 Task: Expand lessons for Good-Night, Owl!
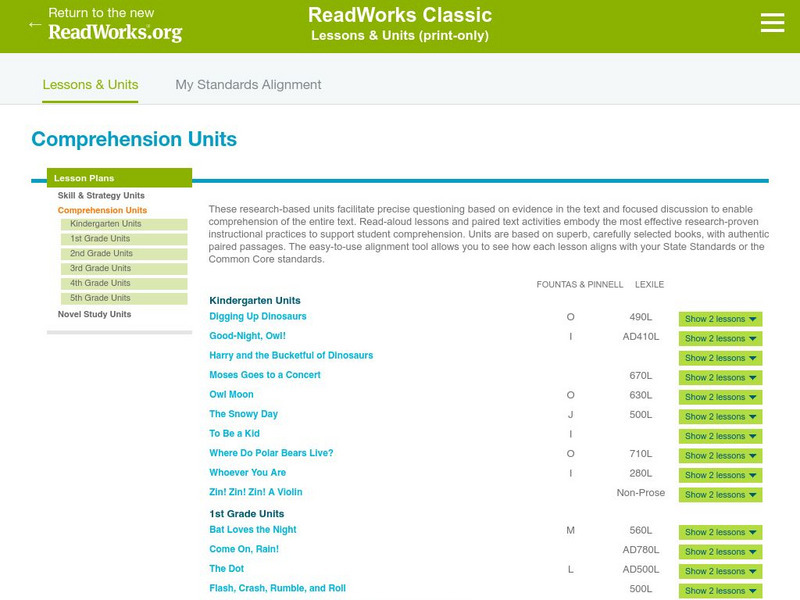click(x=720, y=338)
